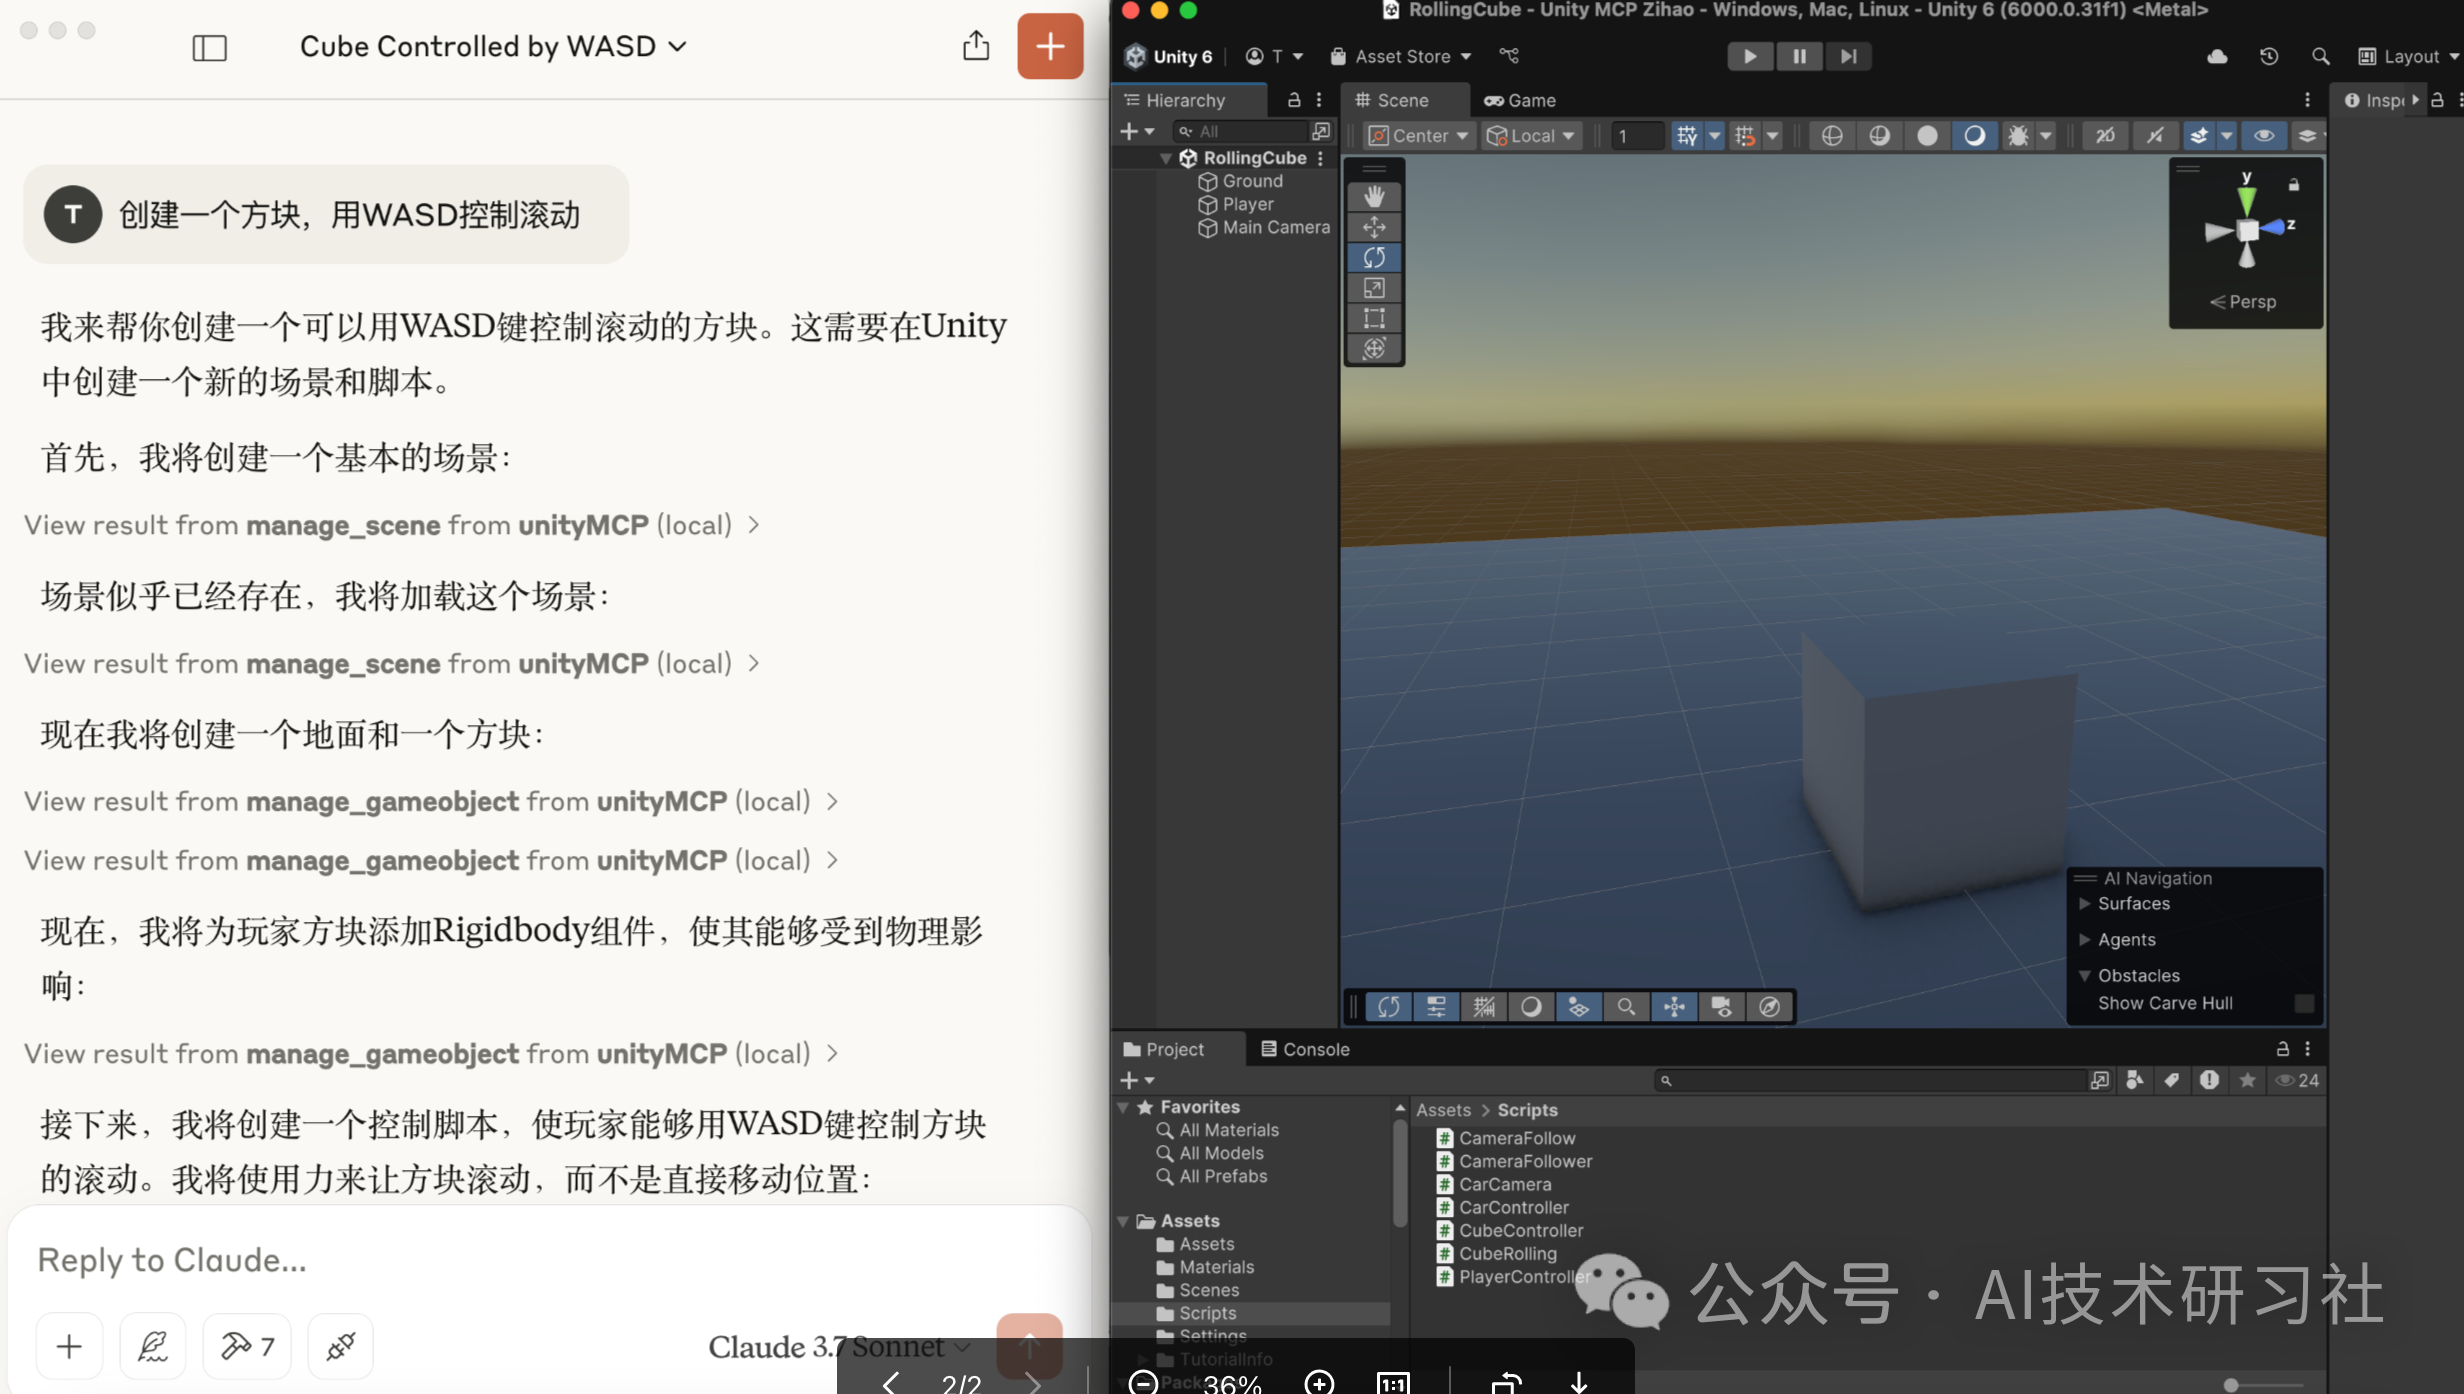Open first manage_scene result from unityMCP
This screenshot has height=1394, width=2464.
(x=392, y=525)
